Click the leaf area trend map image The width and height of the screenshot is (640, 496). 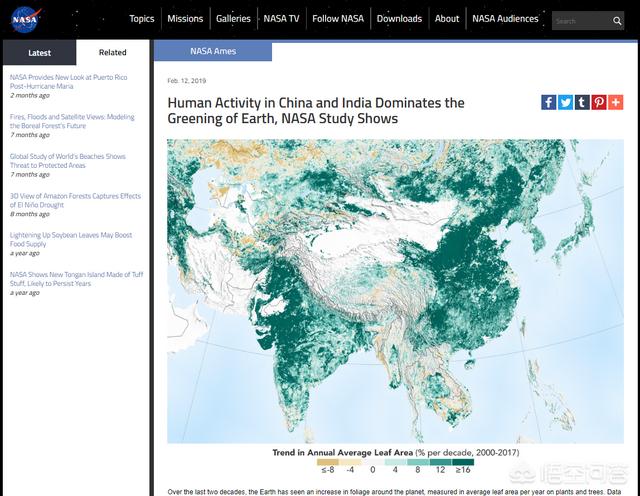pyautogui.click(x=395, y=291)
